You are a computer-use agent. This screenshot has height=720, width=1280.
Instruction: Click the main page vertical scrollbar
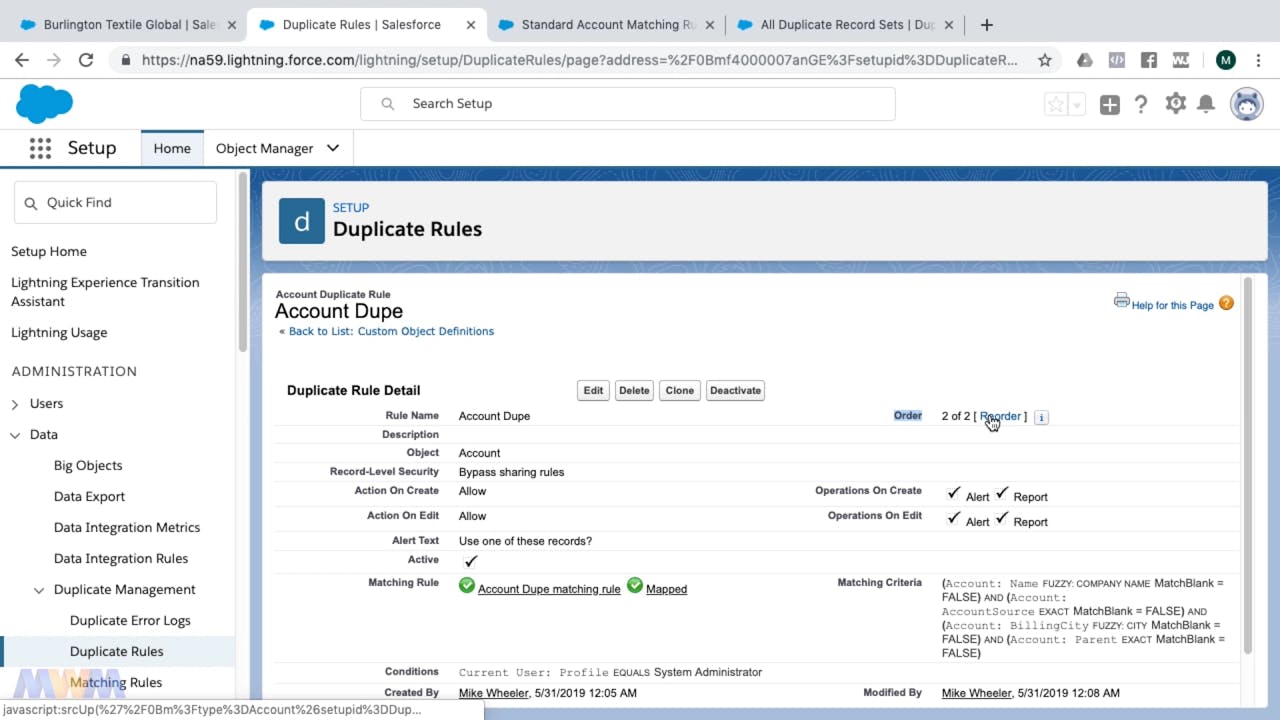click(x=1246, y=468)
